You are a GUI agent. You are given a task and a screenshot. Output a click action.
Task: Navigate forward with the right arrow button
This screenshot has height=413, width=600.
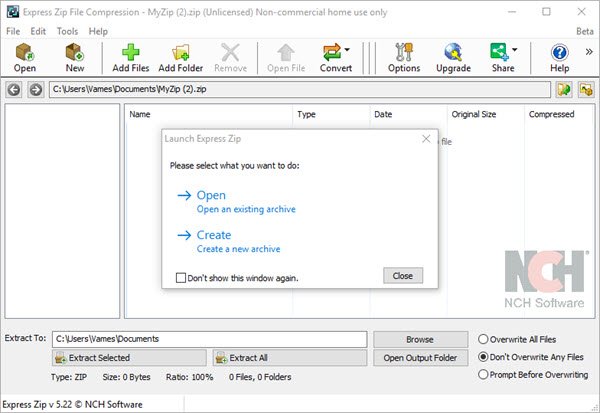pos(36,90)
